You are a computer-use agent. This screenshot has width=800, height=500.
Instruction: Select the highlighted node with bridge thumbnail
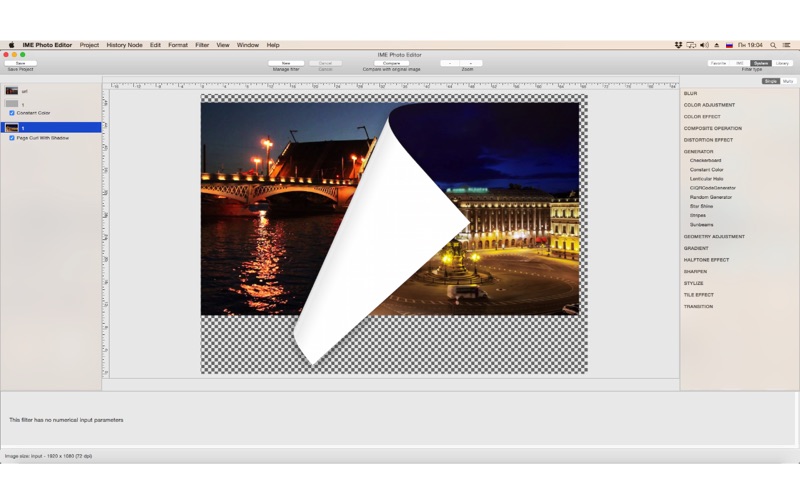pyautogui.click(x=51, y=128)
